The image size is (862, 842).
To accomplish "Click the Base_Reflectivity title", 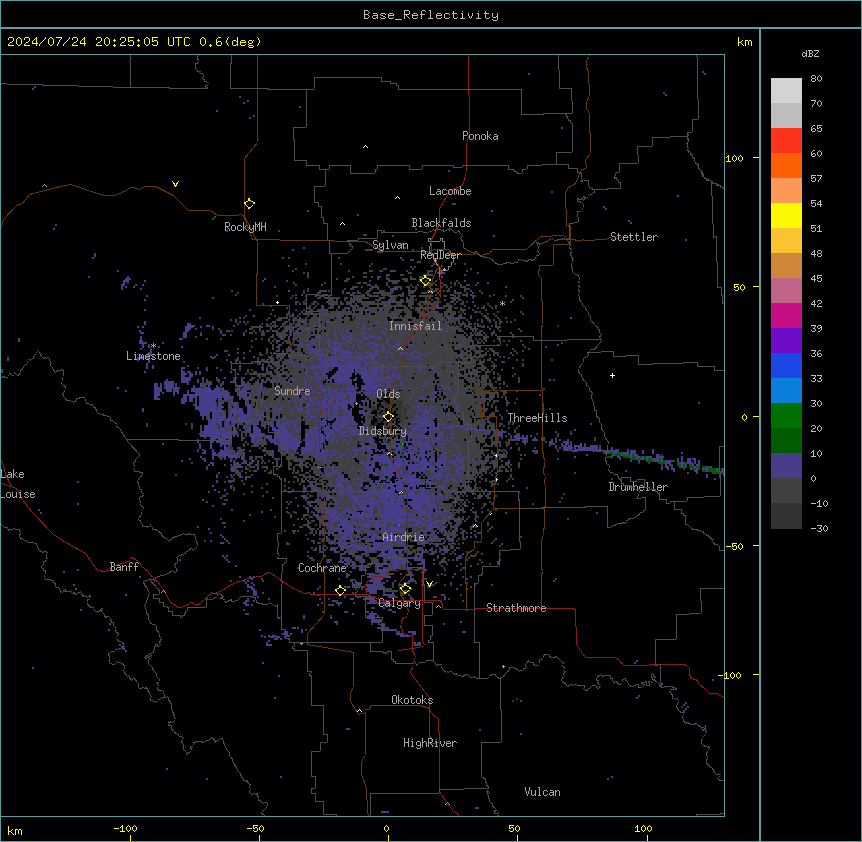I will tap(431, 15).
